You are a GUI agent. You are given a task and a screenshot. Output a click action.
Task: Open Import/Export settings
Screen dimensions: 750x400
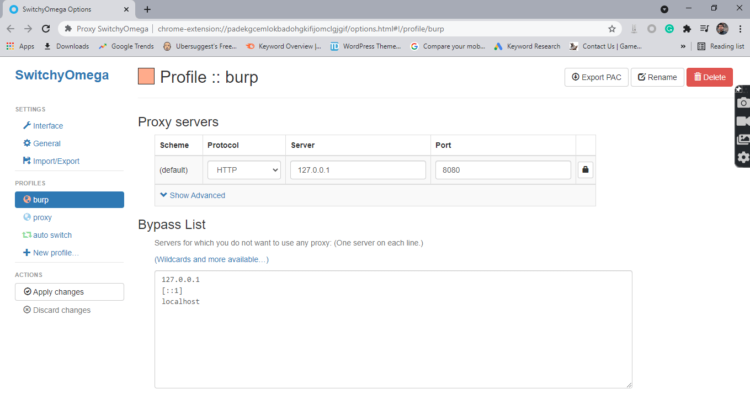(x=51, y=161)
